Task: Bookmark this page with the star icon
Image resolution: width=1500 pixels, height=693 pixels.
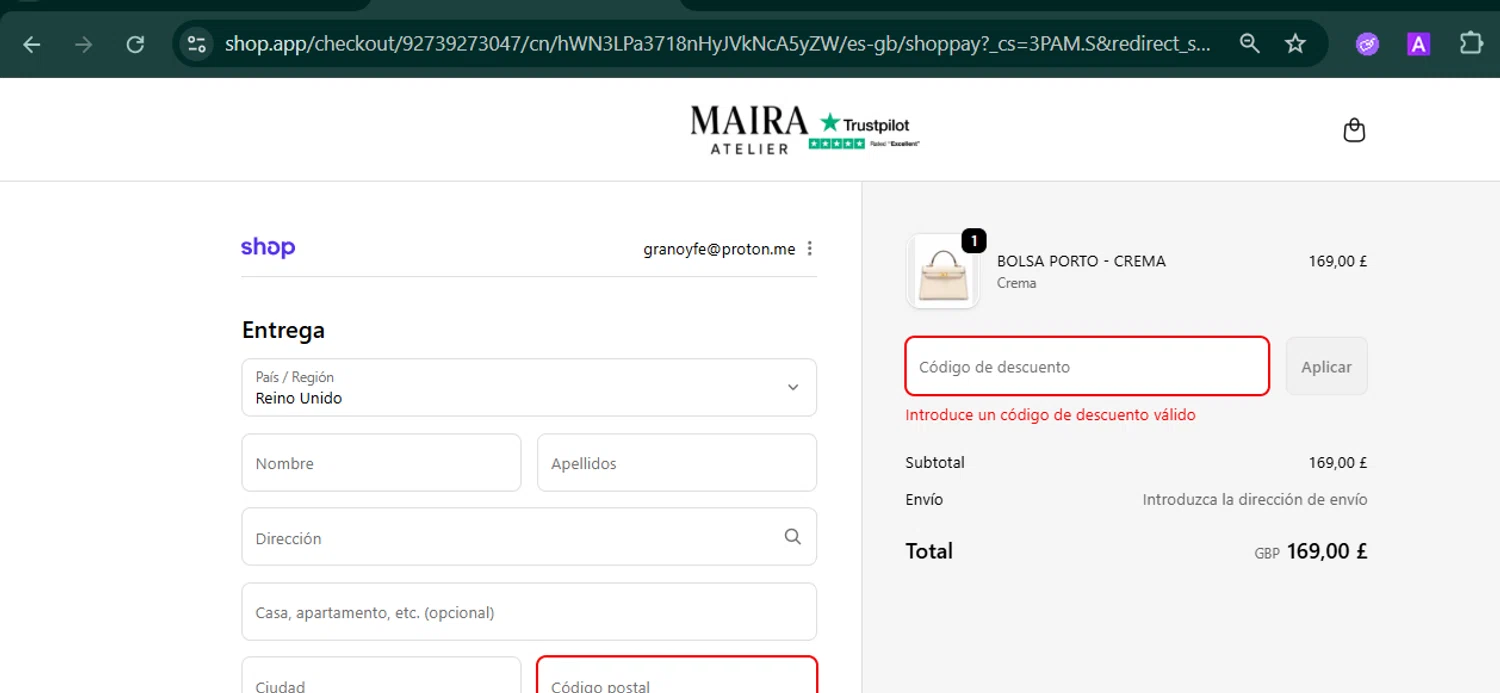Action: pos(1296,43)
